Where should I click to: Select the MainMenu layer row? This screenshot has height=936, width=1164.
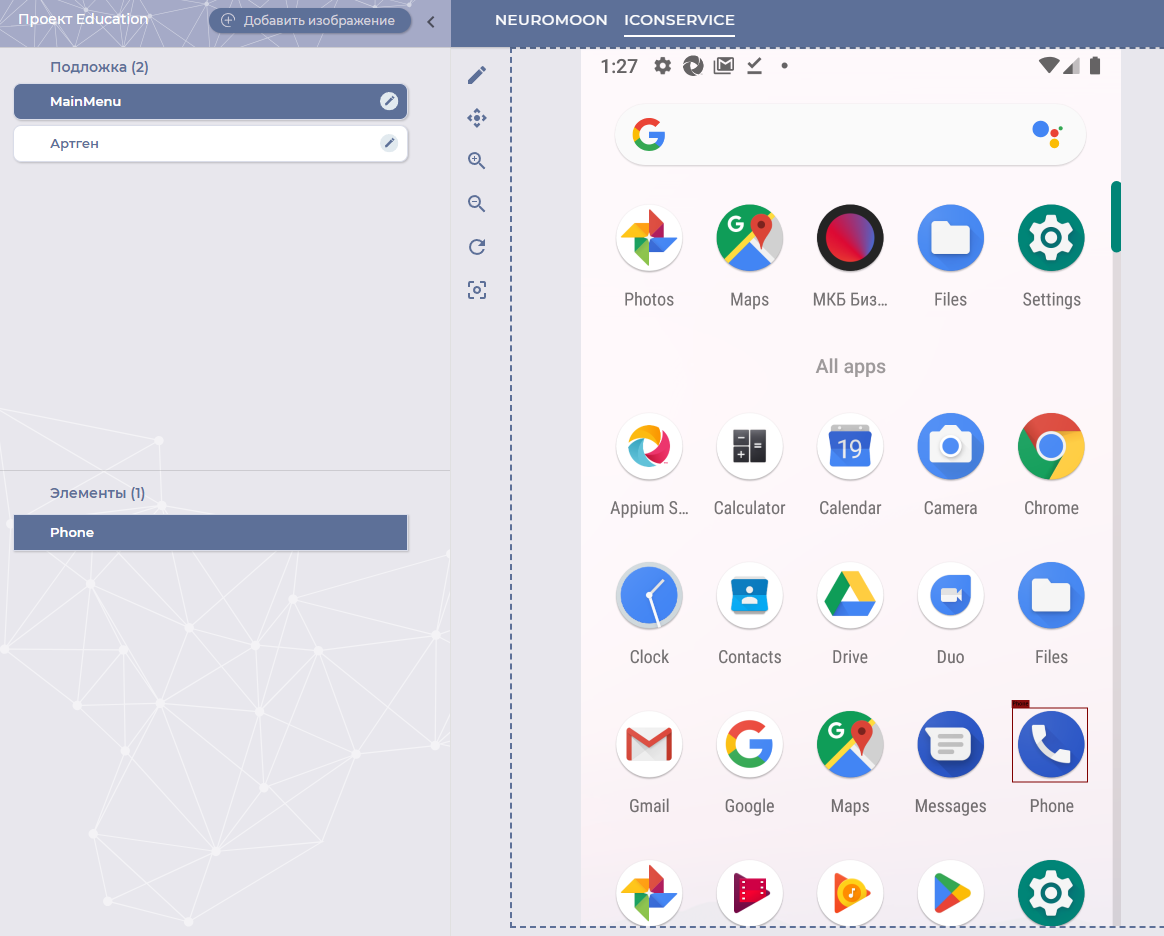(210, 101)
